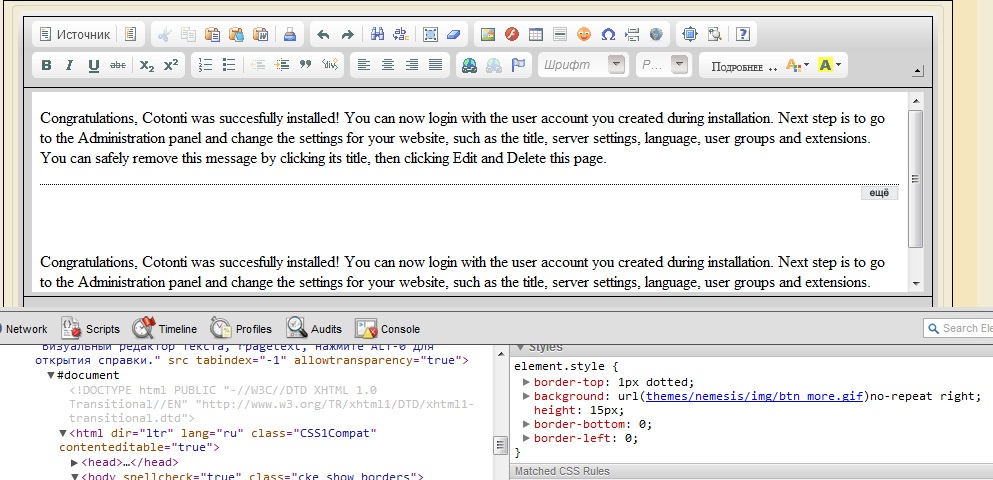The height and width of the screenshot is (480, 993).
Task: Redo the last action
Action: point(347,34)
